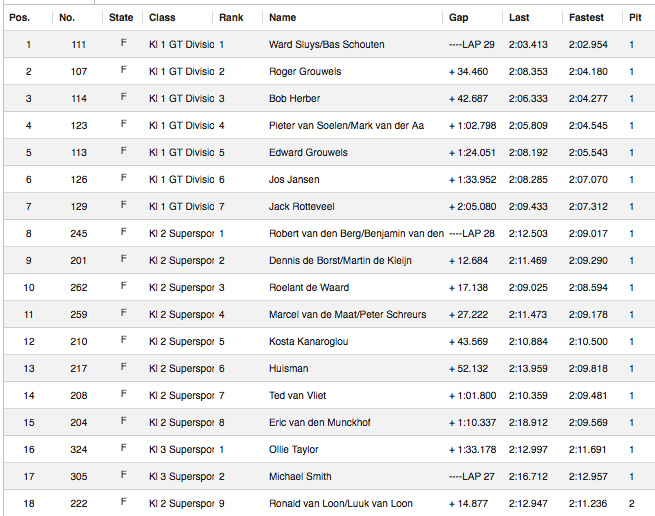Select the Ward Sluys/Bas Schouten row name
Screen dimensions: 655x516
pyautogui.click(x=326, y=45)
